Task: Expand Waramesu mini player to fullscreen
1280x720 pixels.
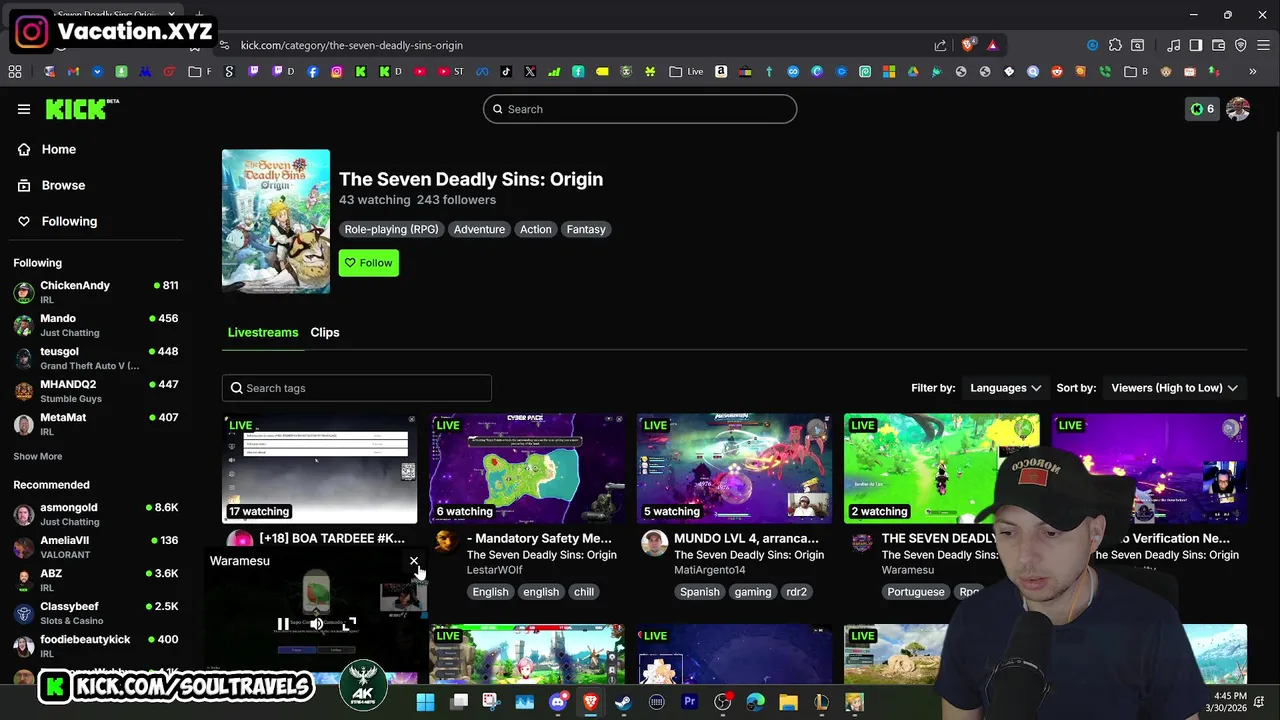Action: point(350,624)
